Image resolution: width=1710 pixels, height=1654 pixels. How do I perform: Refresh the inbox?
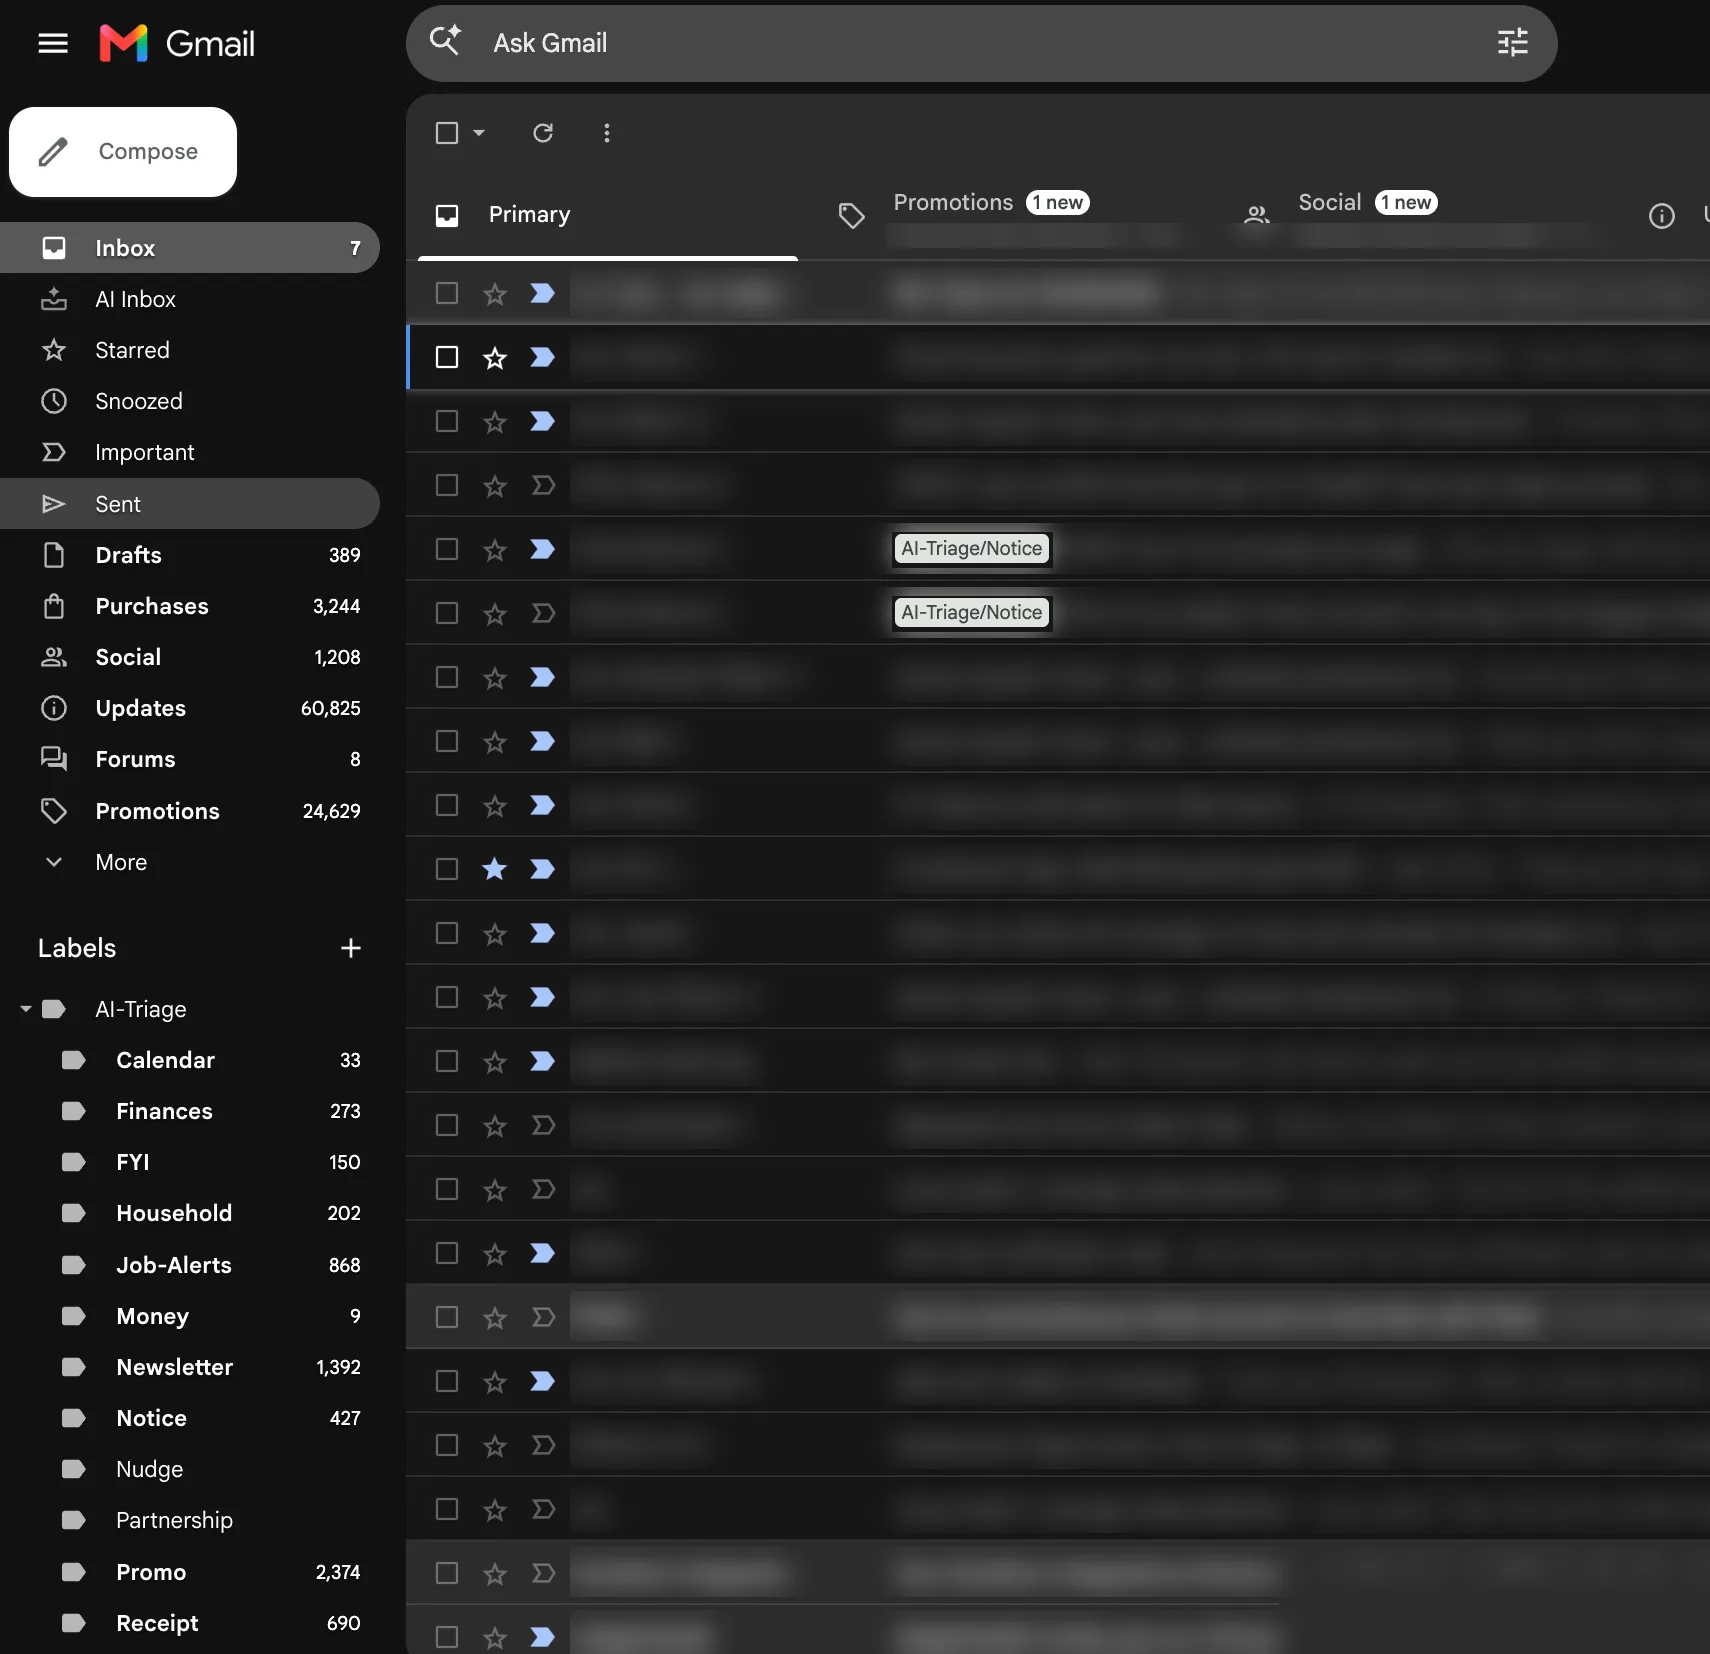coord(543,133)
